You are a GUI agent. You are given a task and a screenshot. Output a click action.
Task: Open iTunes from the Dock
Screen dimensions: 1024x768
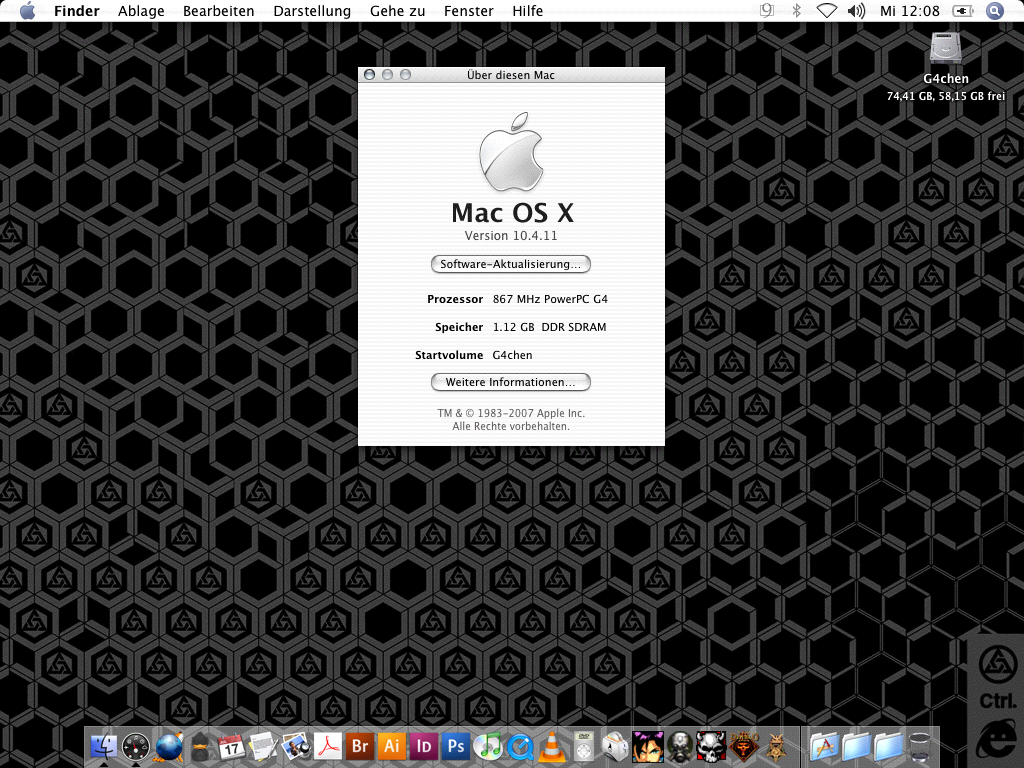click(488, 746)
